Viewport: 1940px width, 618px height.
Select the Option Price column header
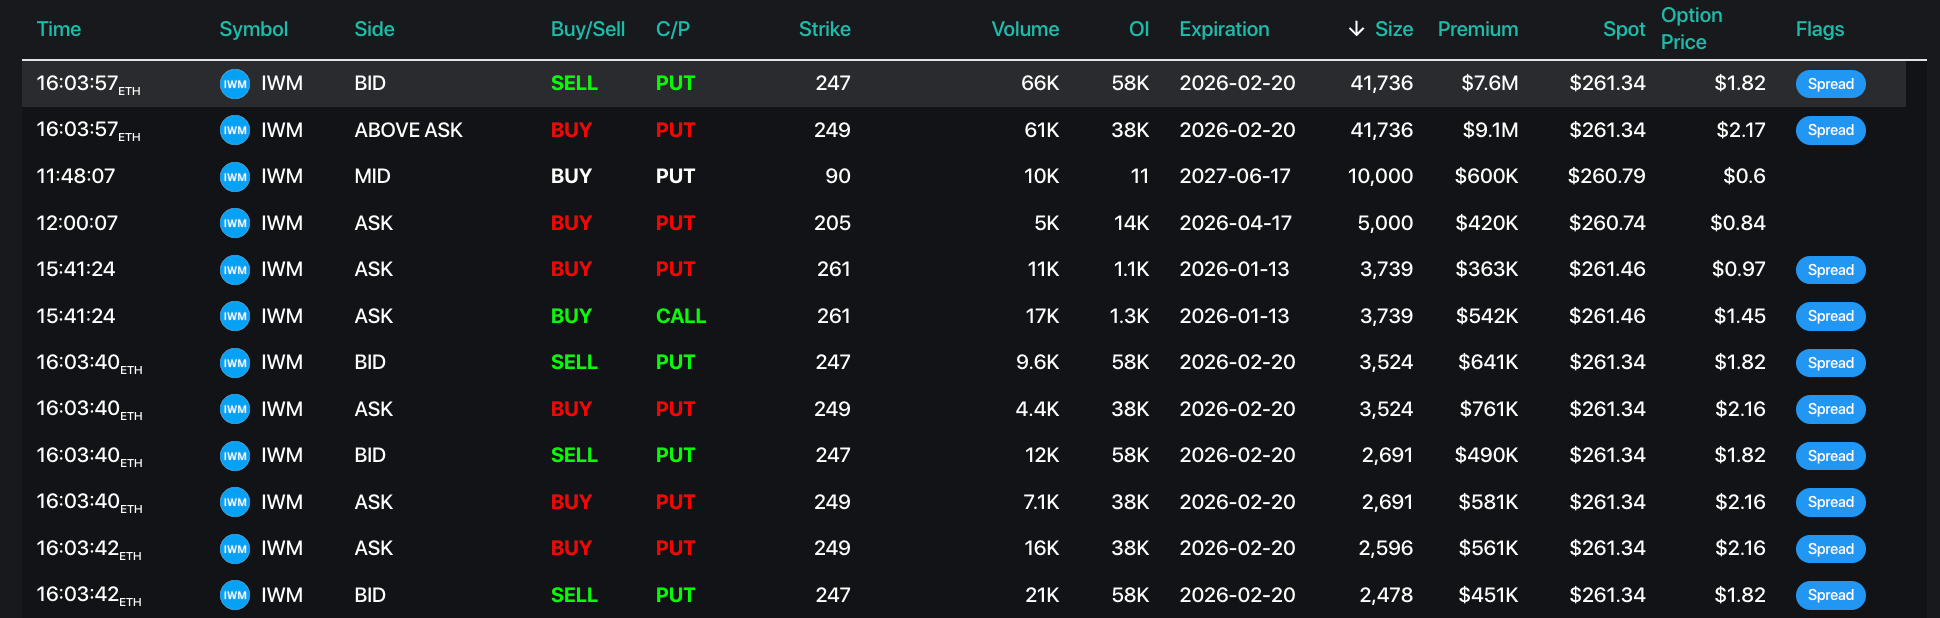point(1691,28)
